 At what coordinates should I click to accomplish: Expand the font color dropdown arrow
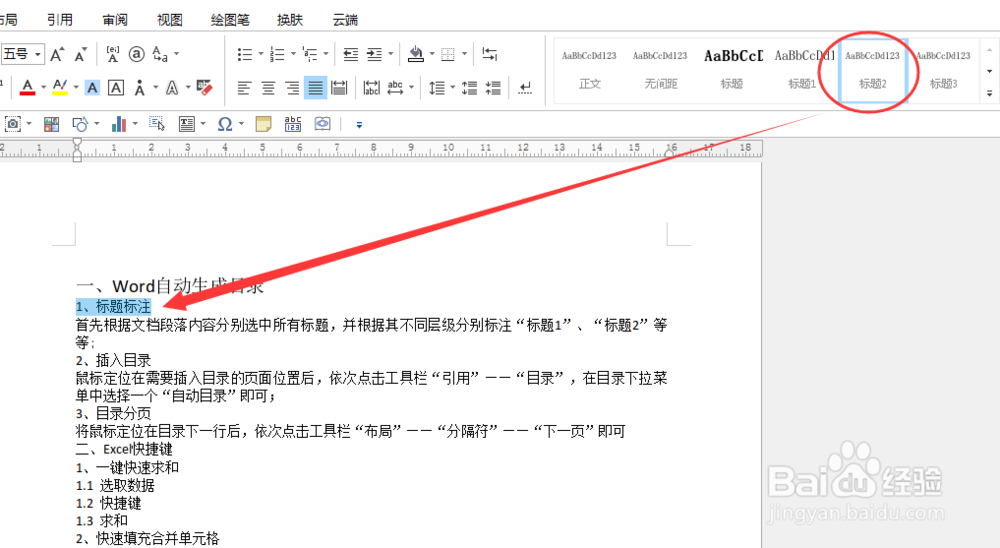pos(43,87)
